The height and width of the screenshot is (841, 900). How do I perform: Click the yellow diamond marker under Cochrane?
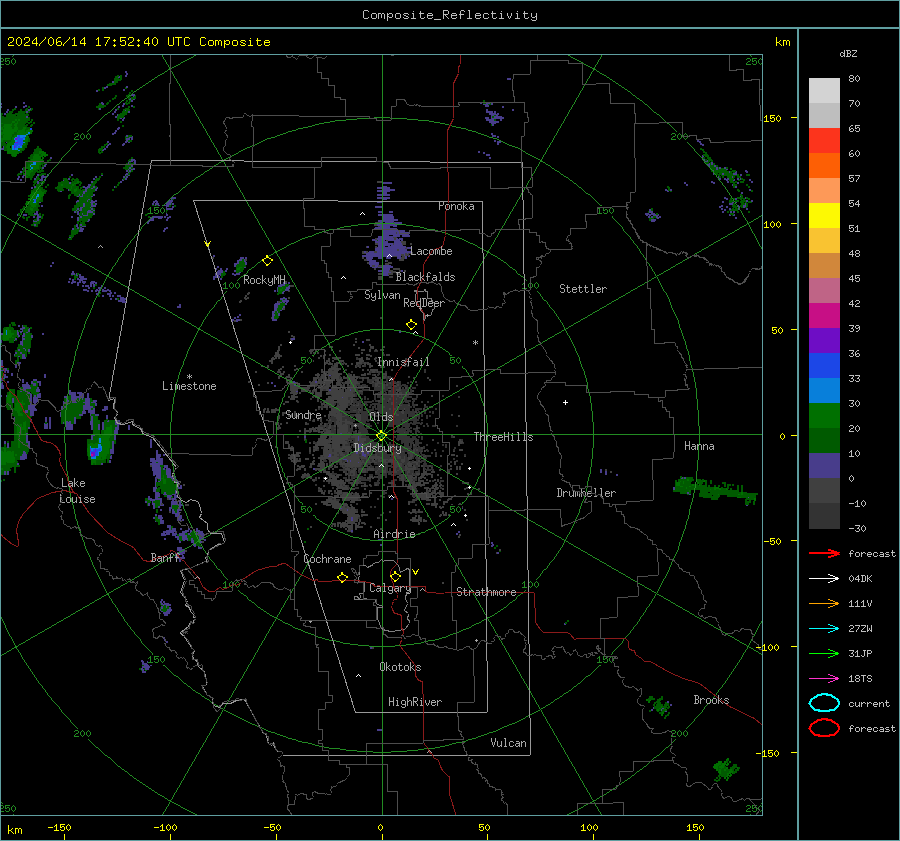click(x=343, y=578)
